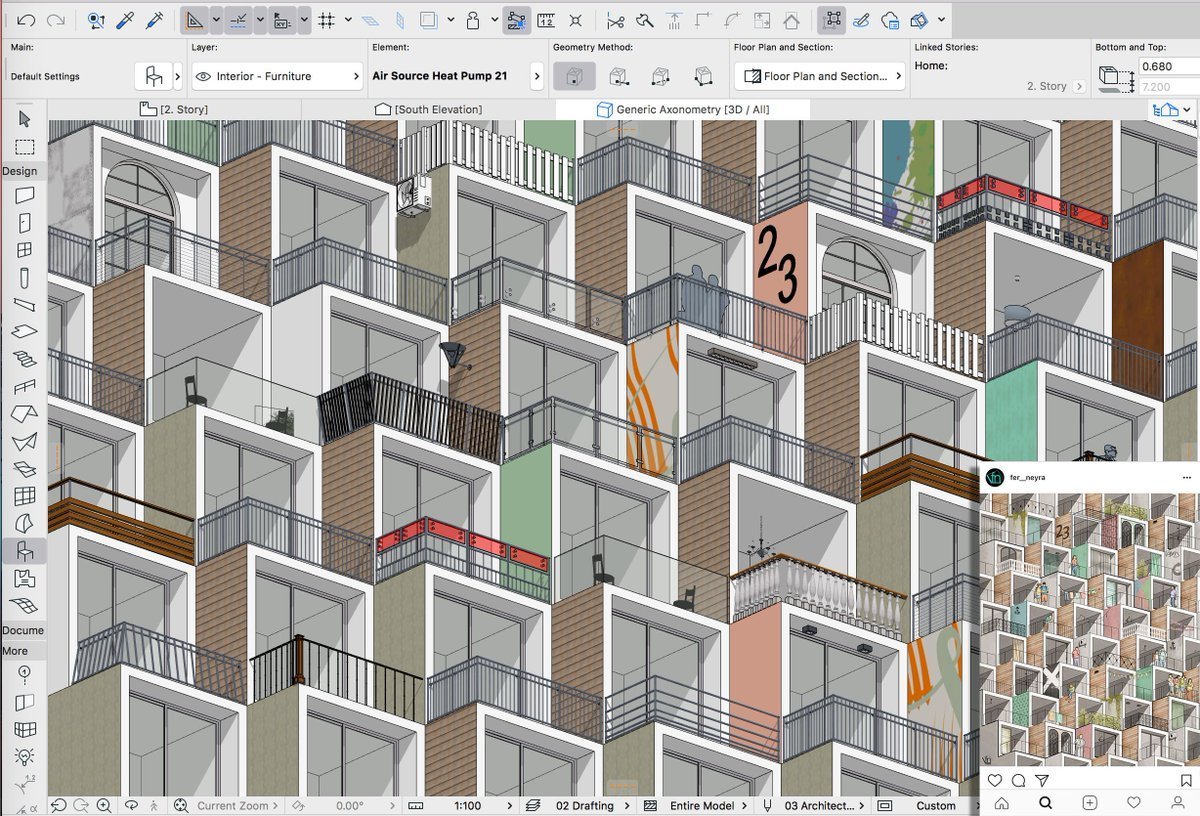Select the Shell tool
Image resolution: width=1200 pixels, height=816 pixels.
pos(24,441)
